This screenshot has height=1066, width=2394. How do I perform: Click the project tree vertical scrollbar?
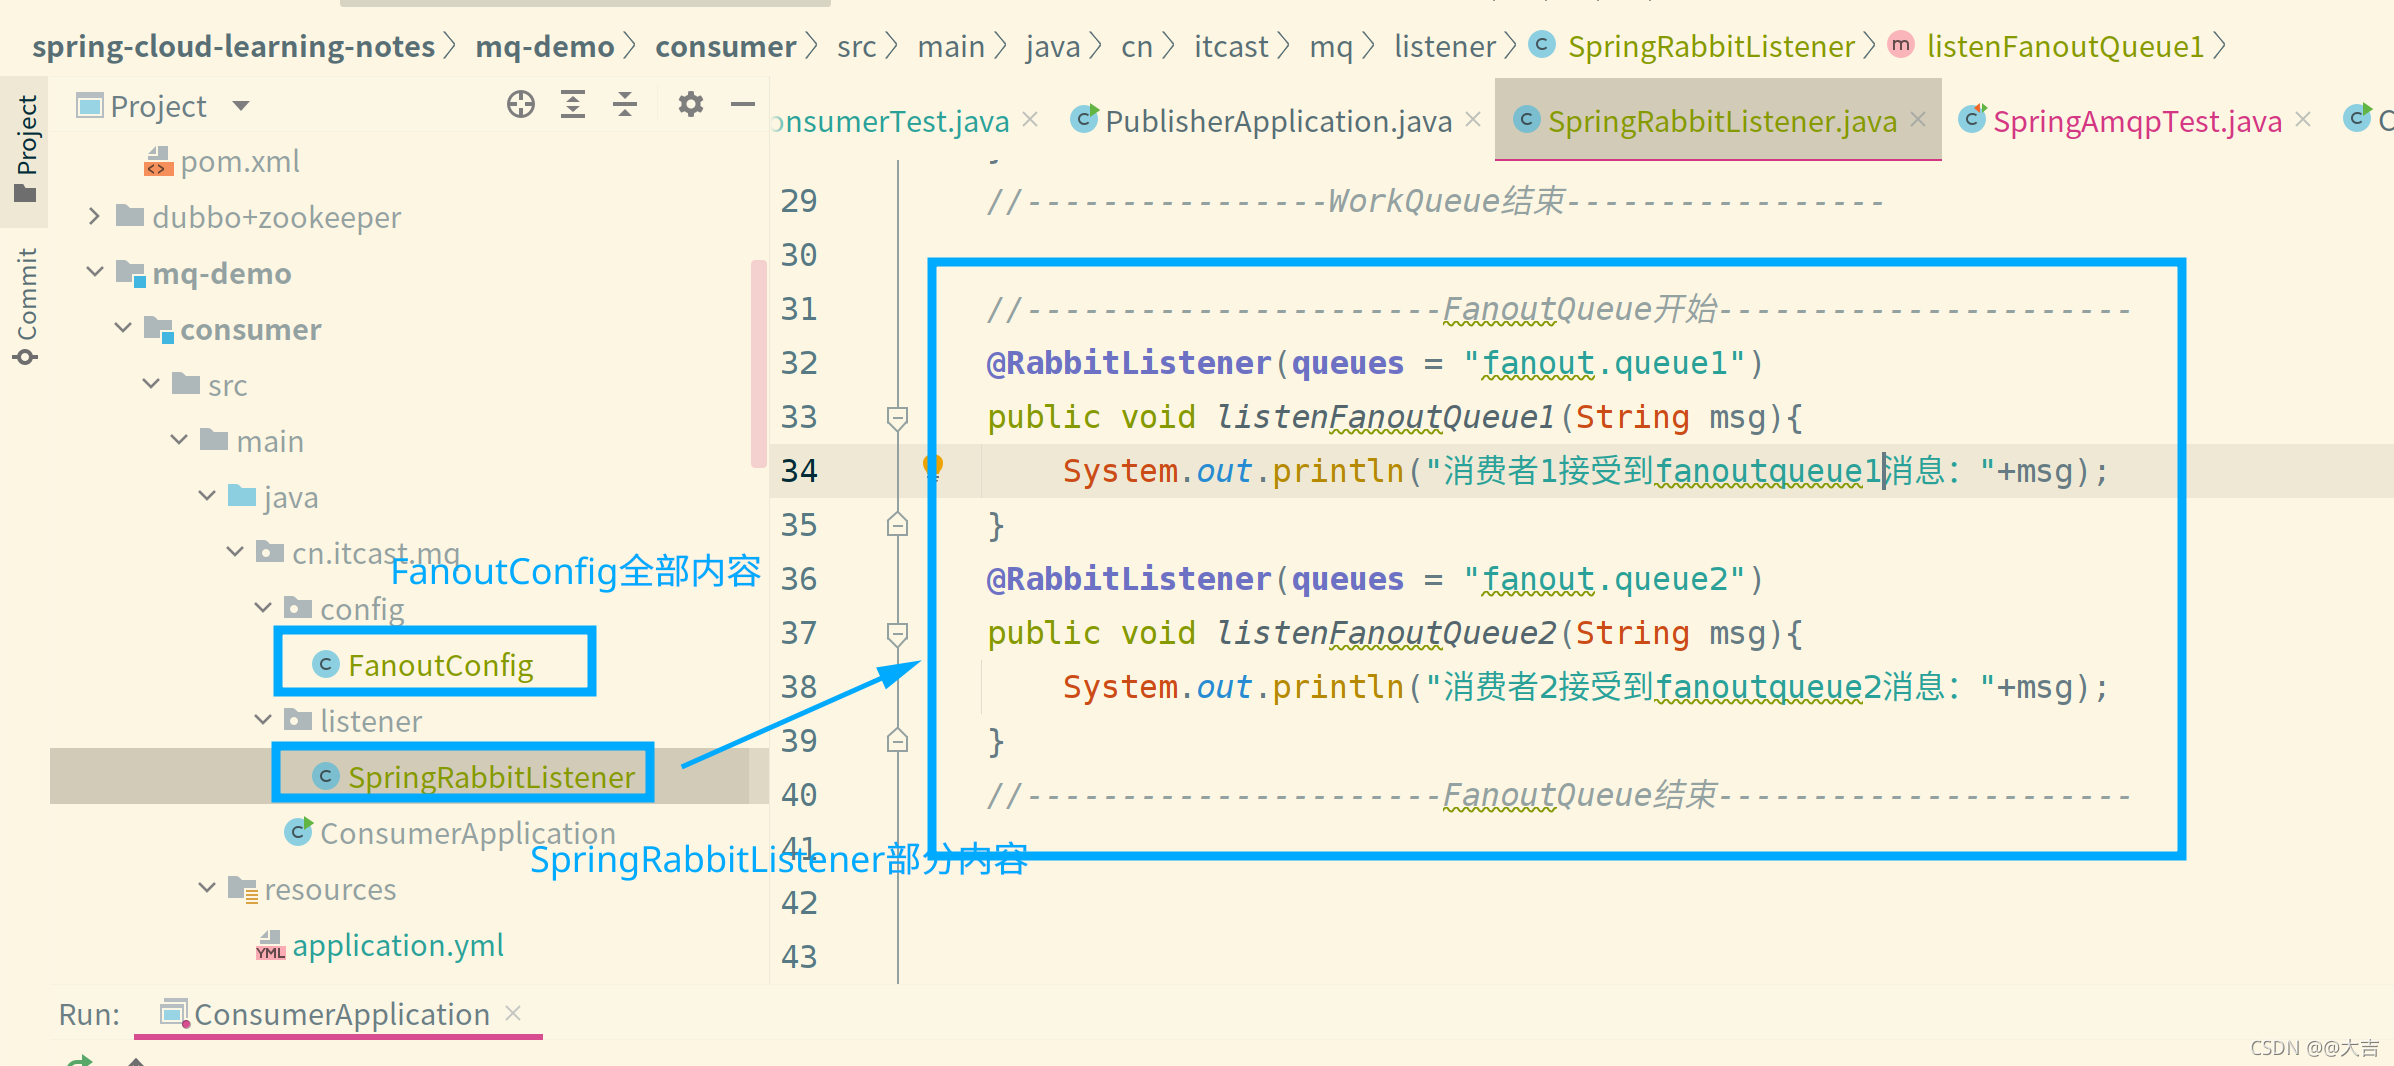758,363
